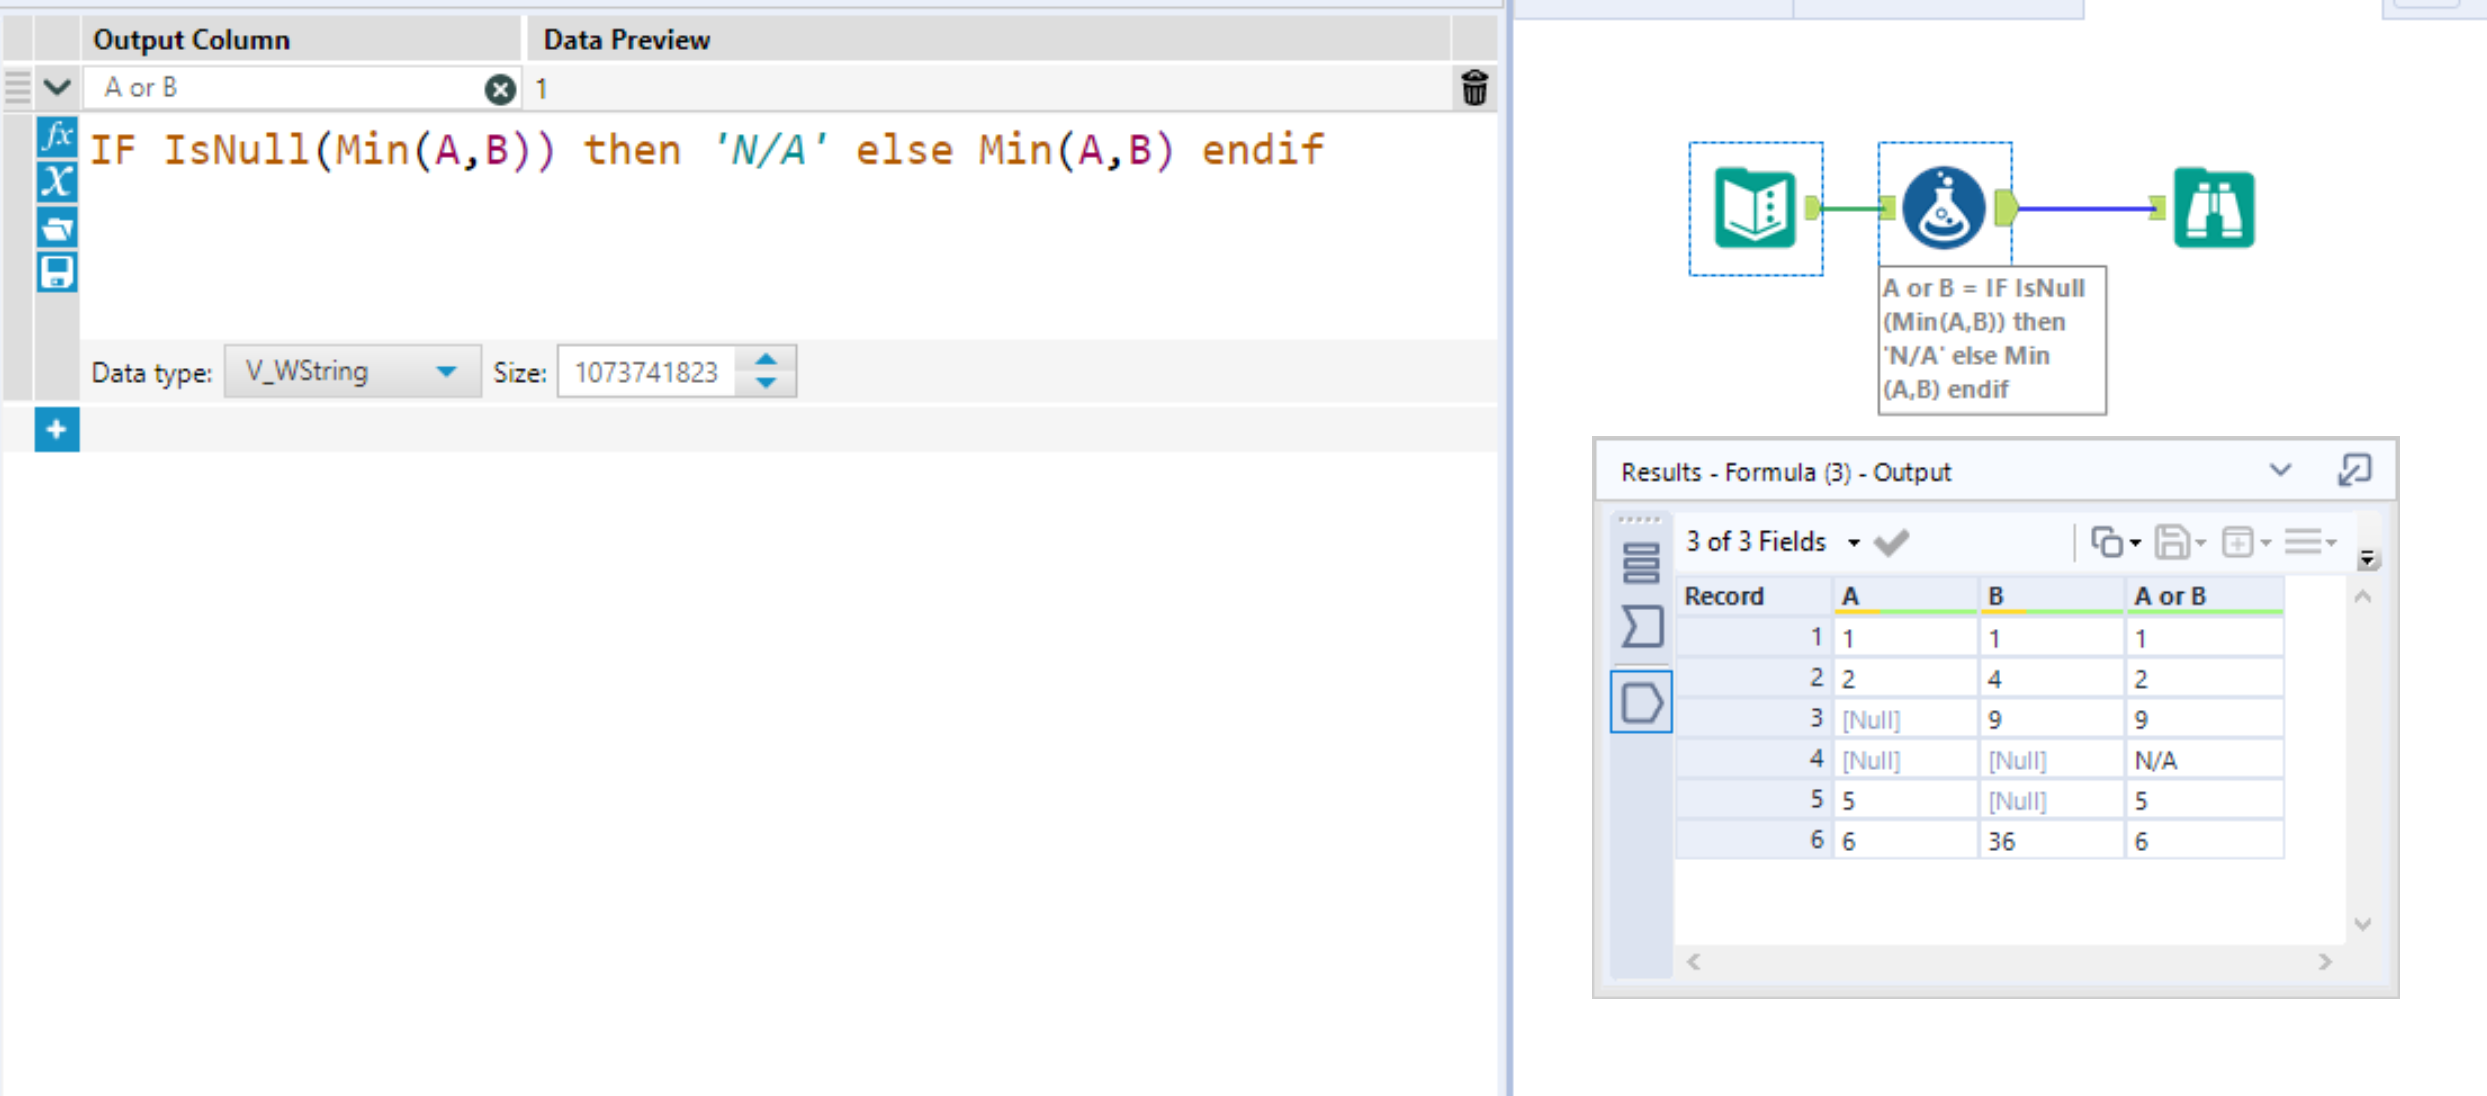Click the Size input field

click(x=647, y=372)
